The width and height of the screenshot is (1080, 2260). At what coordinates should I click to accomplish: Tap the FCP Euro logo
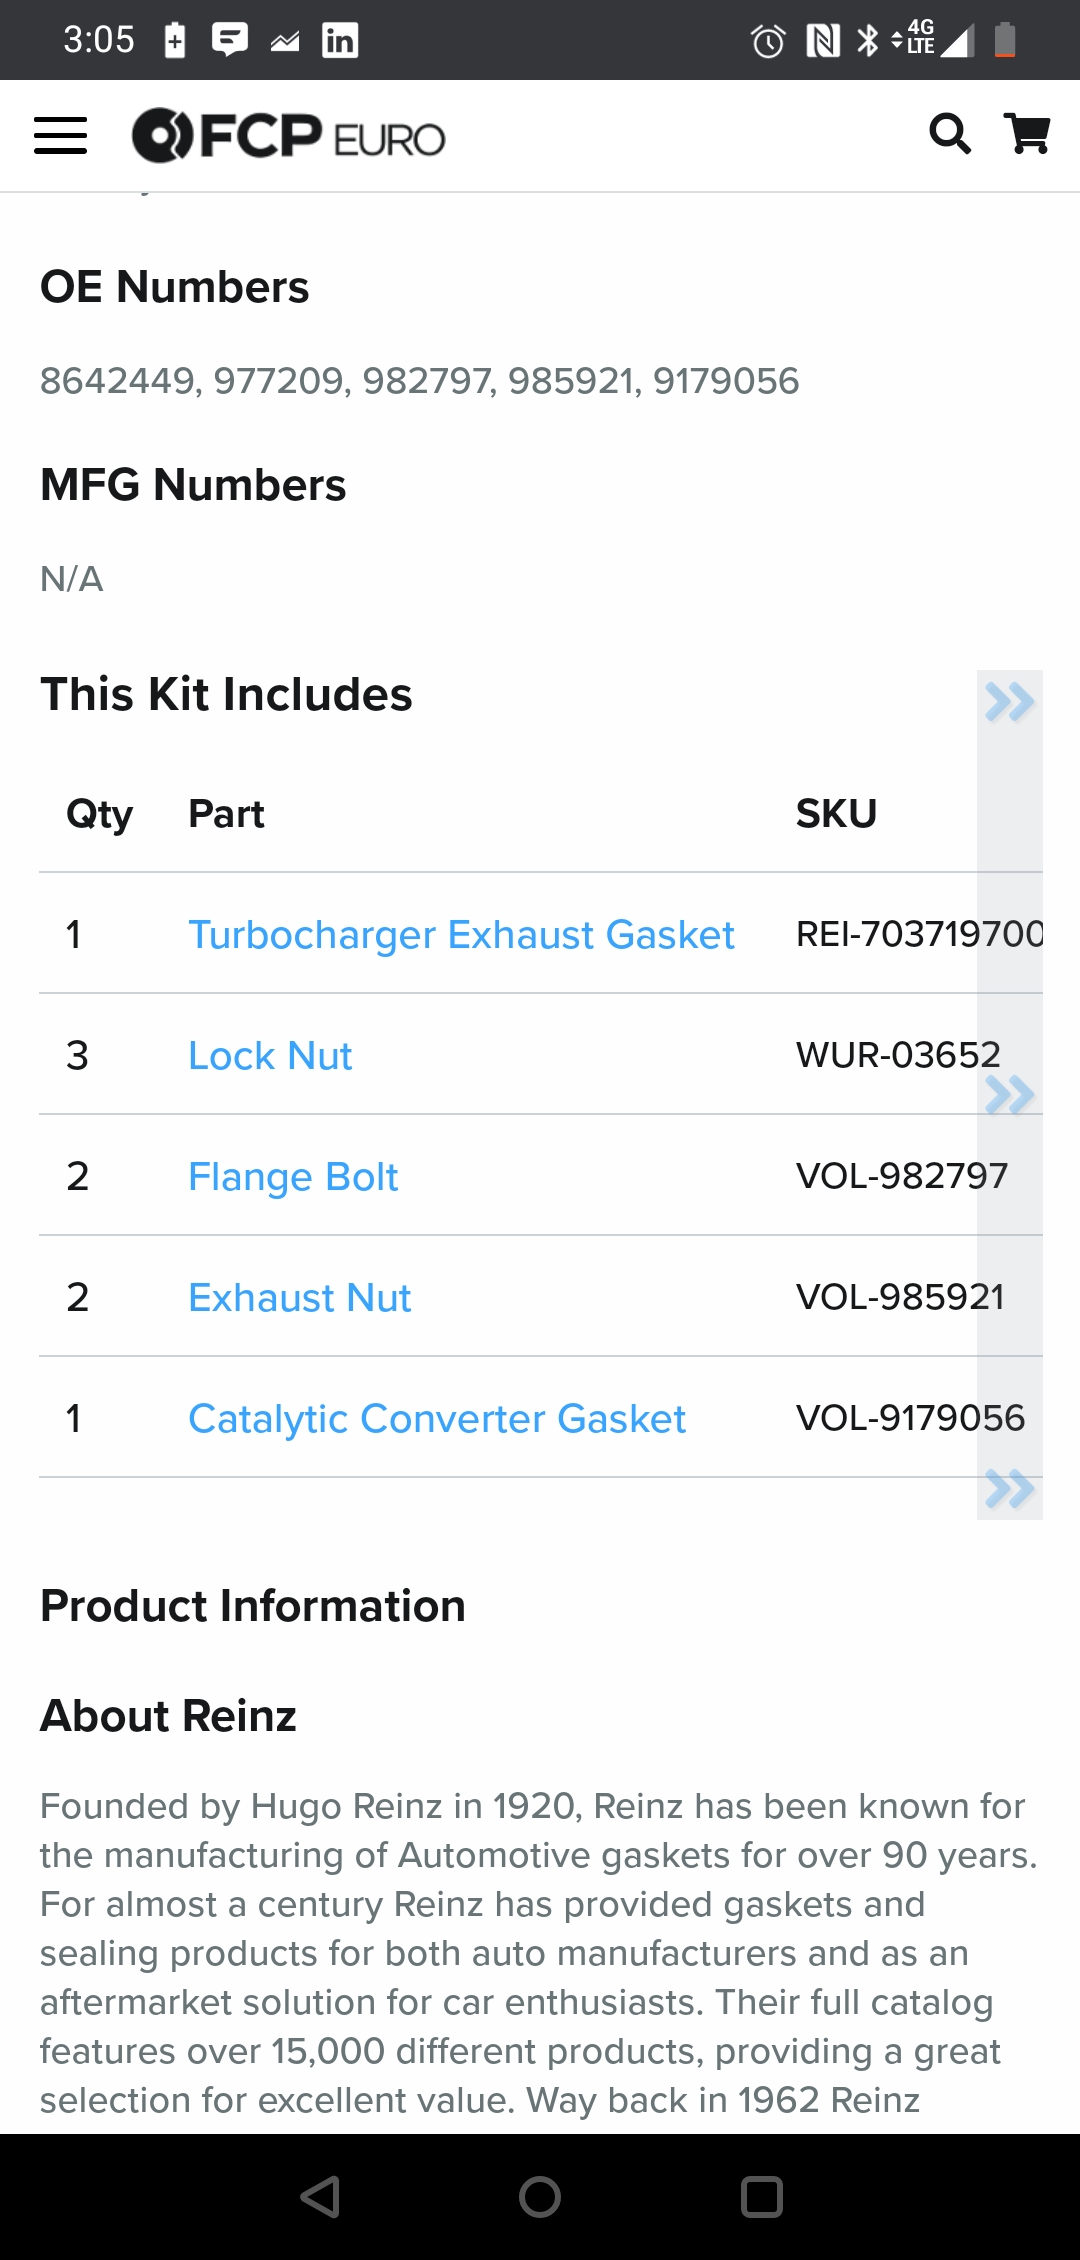(x=289, y=136)
